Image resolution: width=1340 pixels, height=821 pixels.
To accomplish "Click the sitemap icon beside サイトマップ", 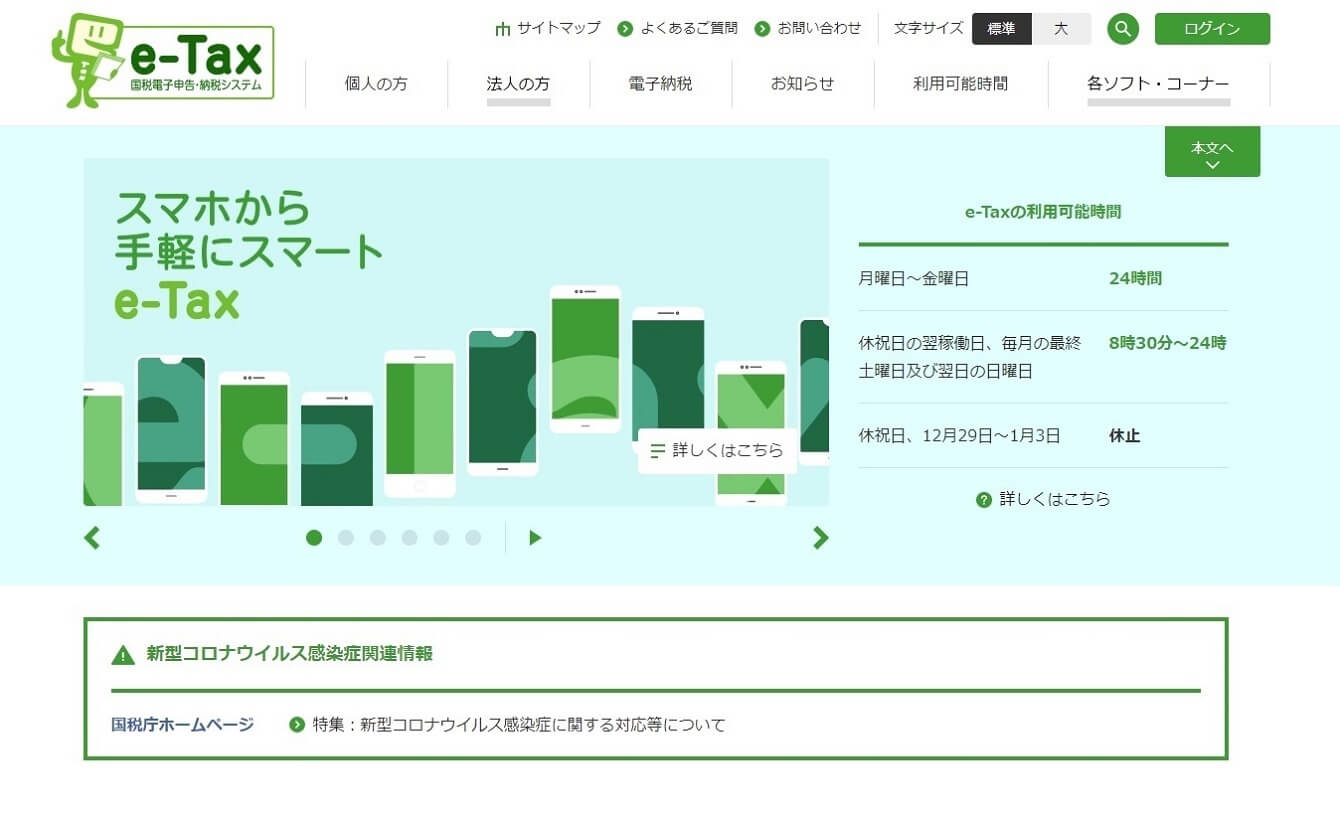I will click(x=503, y=29).
